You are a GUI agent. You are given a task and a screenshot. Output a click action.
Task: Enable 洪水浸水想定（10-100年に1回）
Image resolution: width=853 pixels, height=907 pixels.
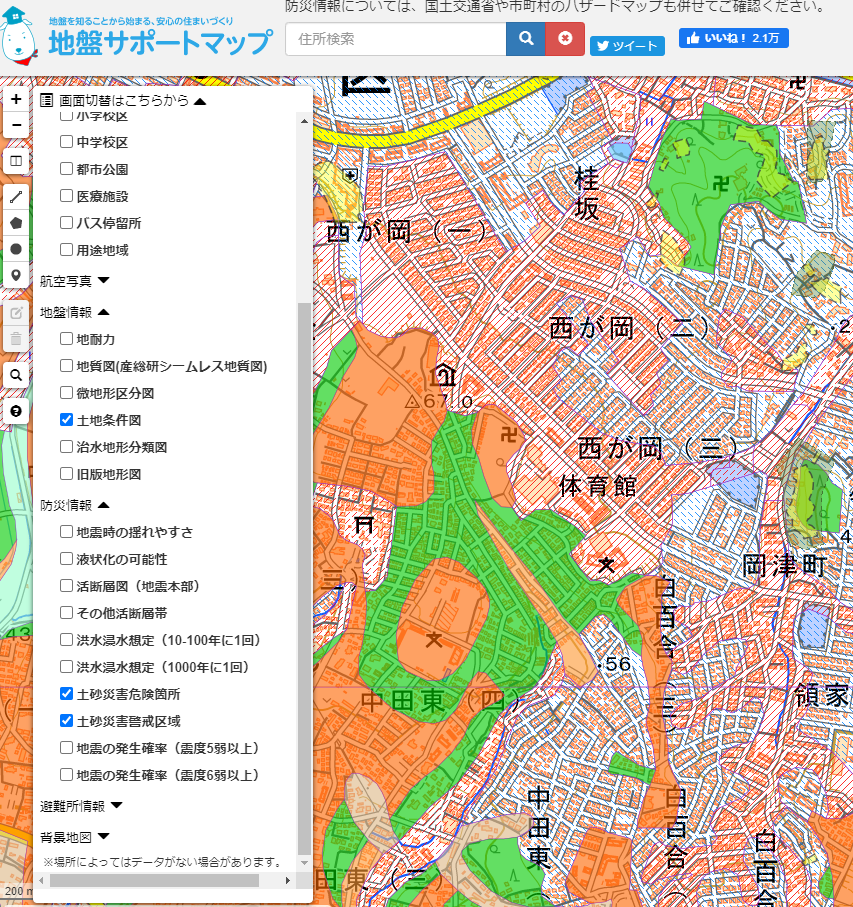67,640
